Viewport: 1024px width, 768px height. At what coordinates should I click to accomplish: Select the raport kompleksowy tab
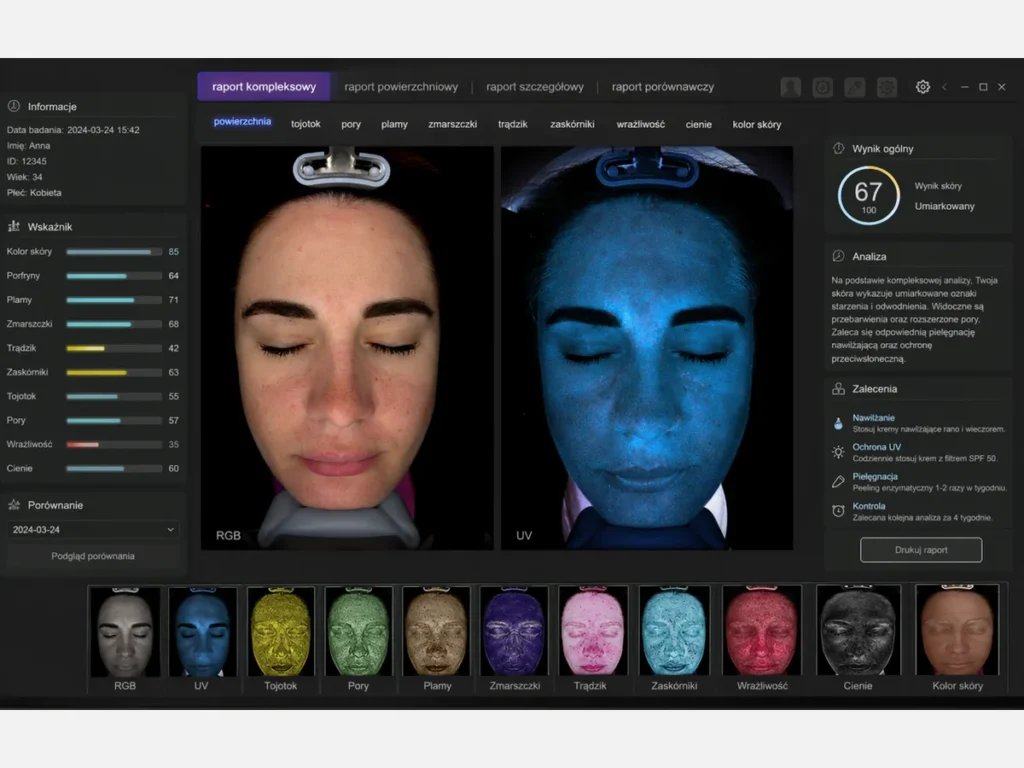point(264,87)
